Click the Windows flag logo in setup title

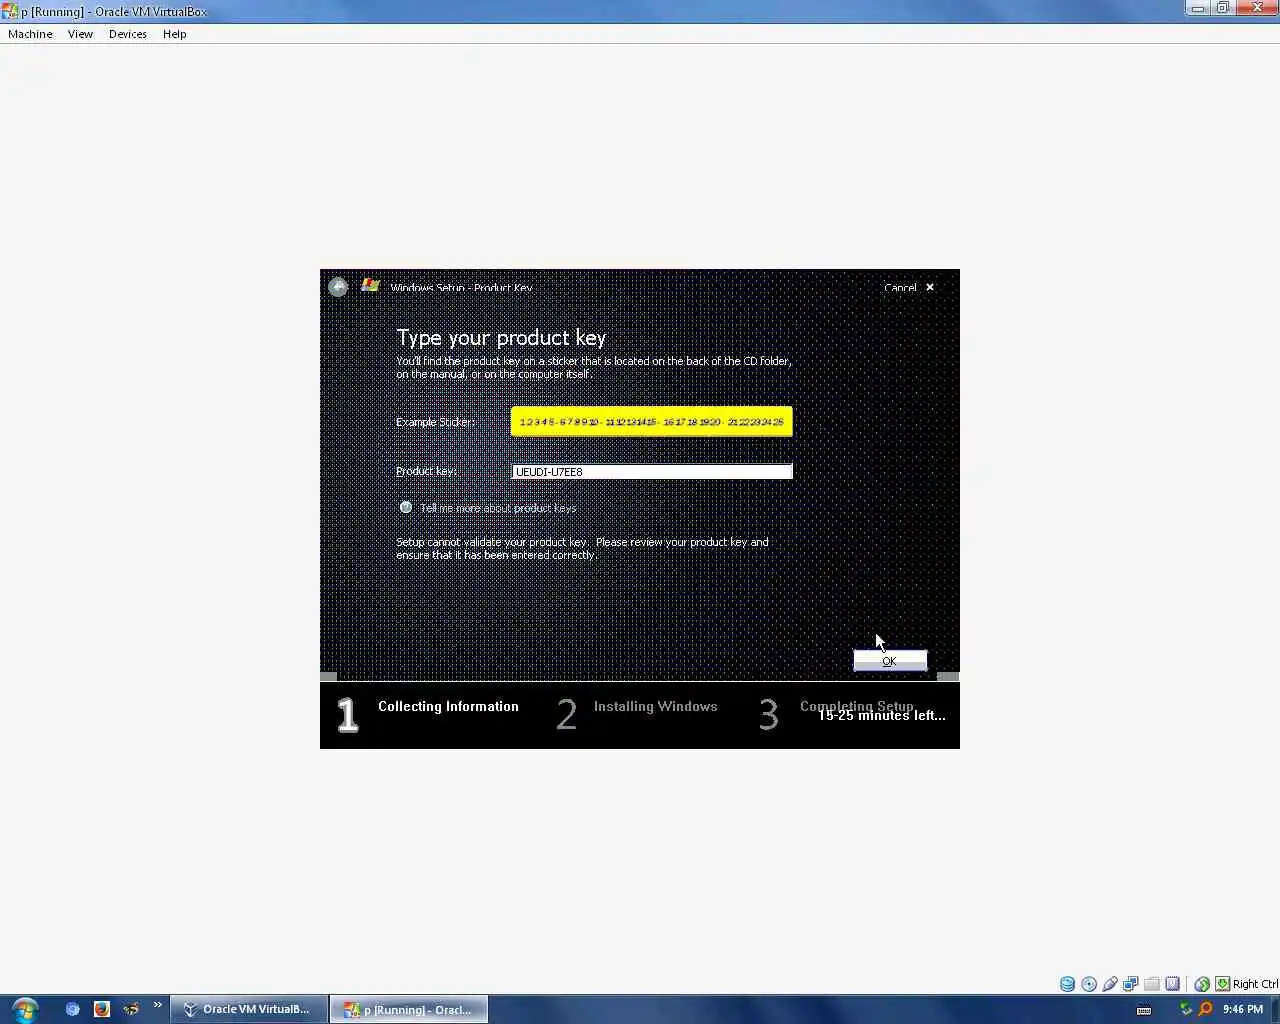(370, 285)
